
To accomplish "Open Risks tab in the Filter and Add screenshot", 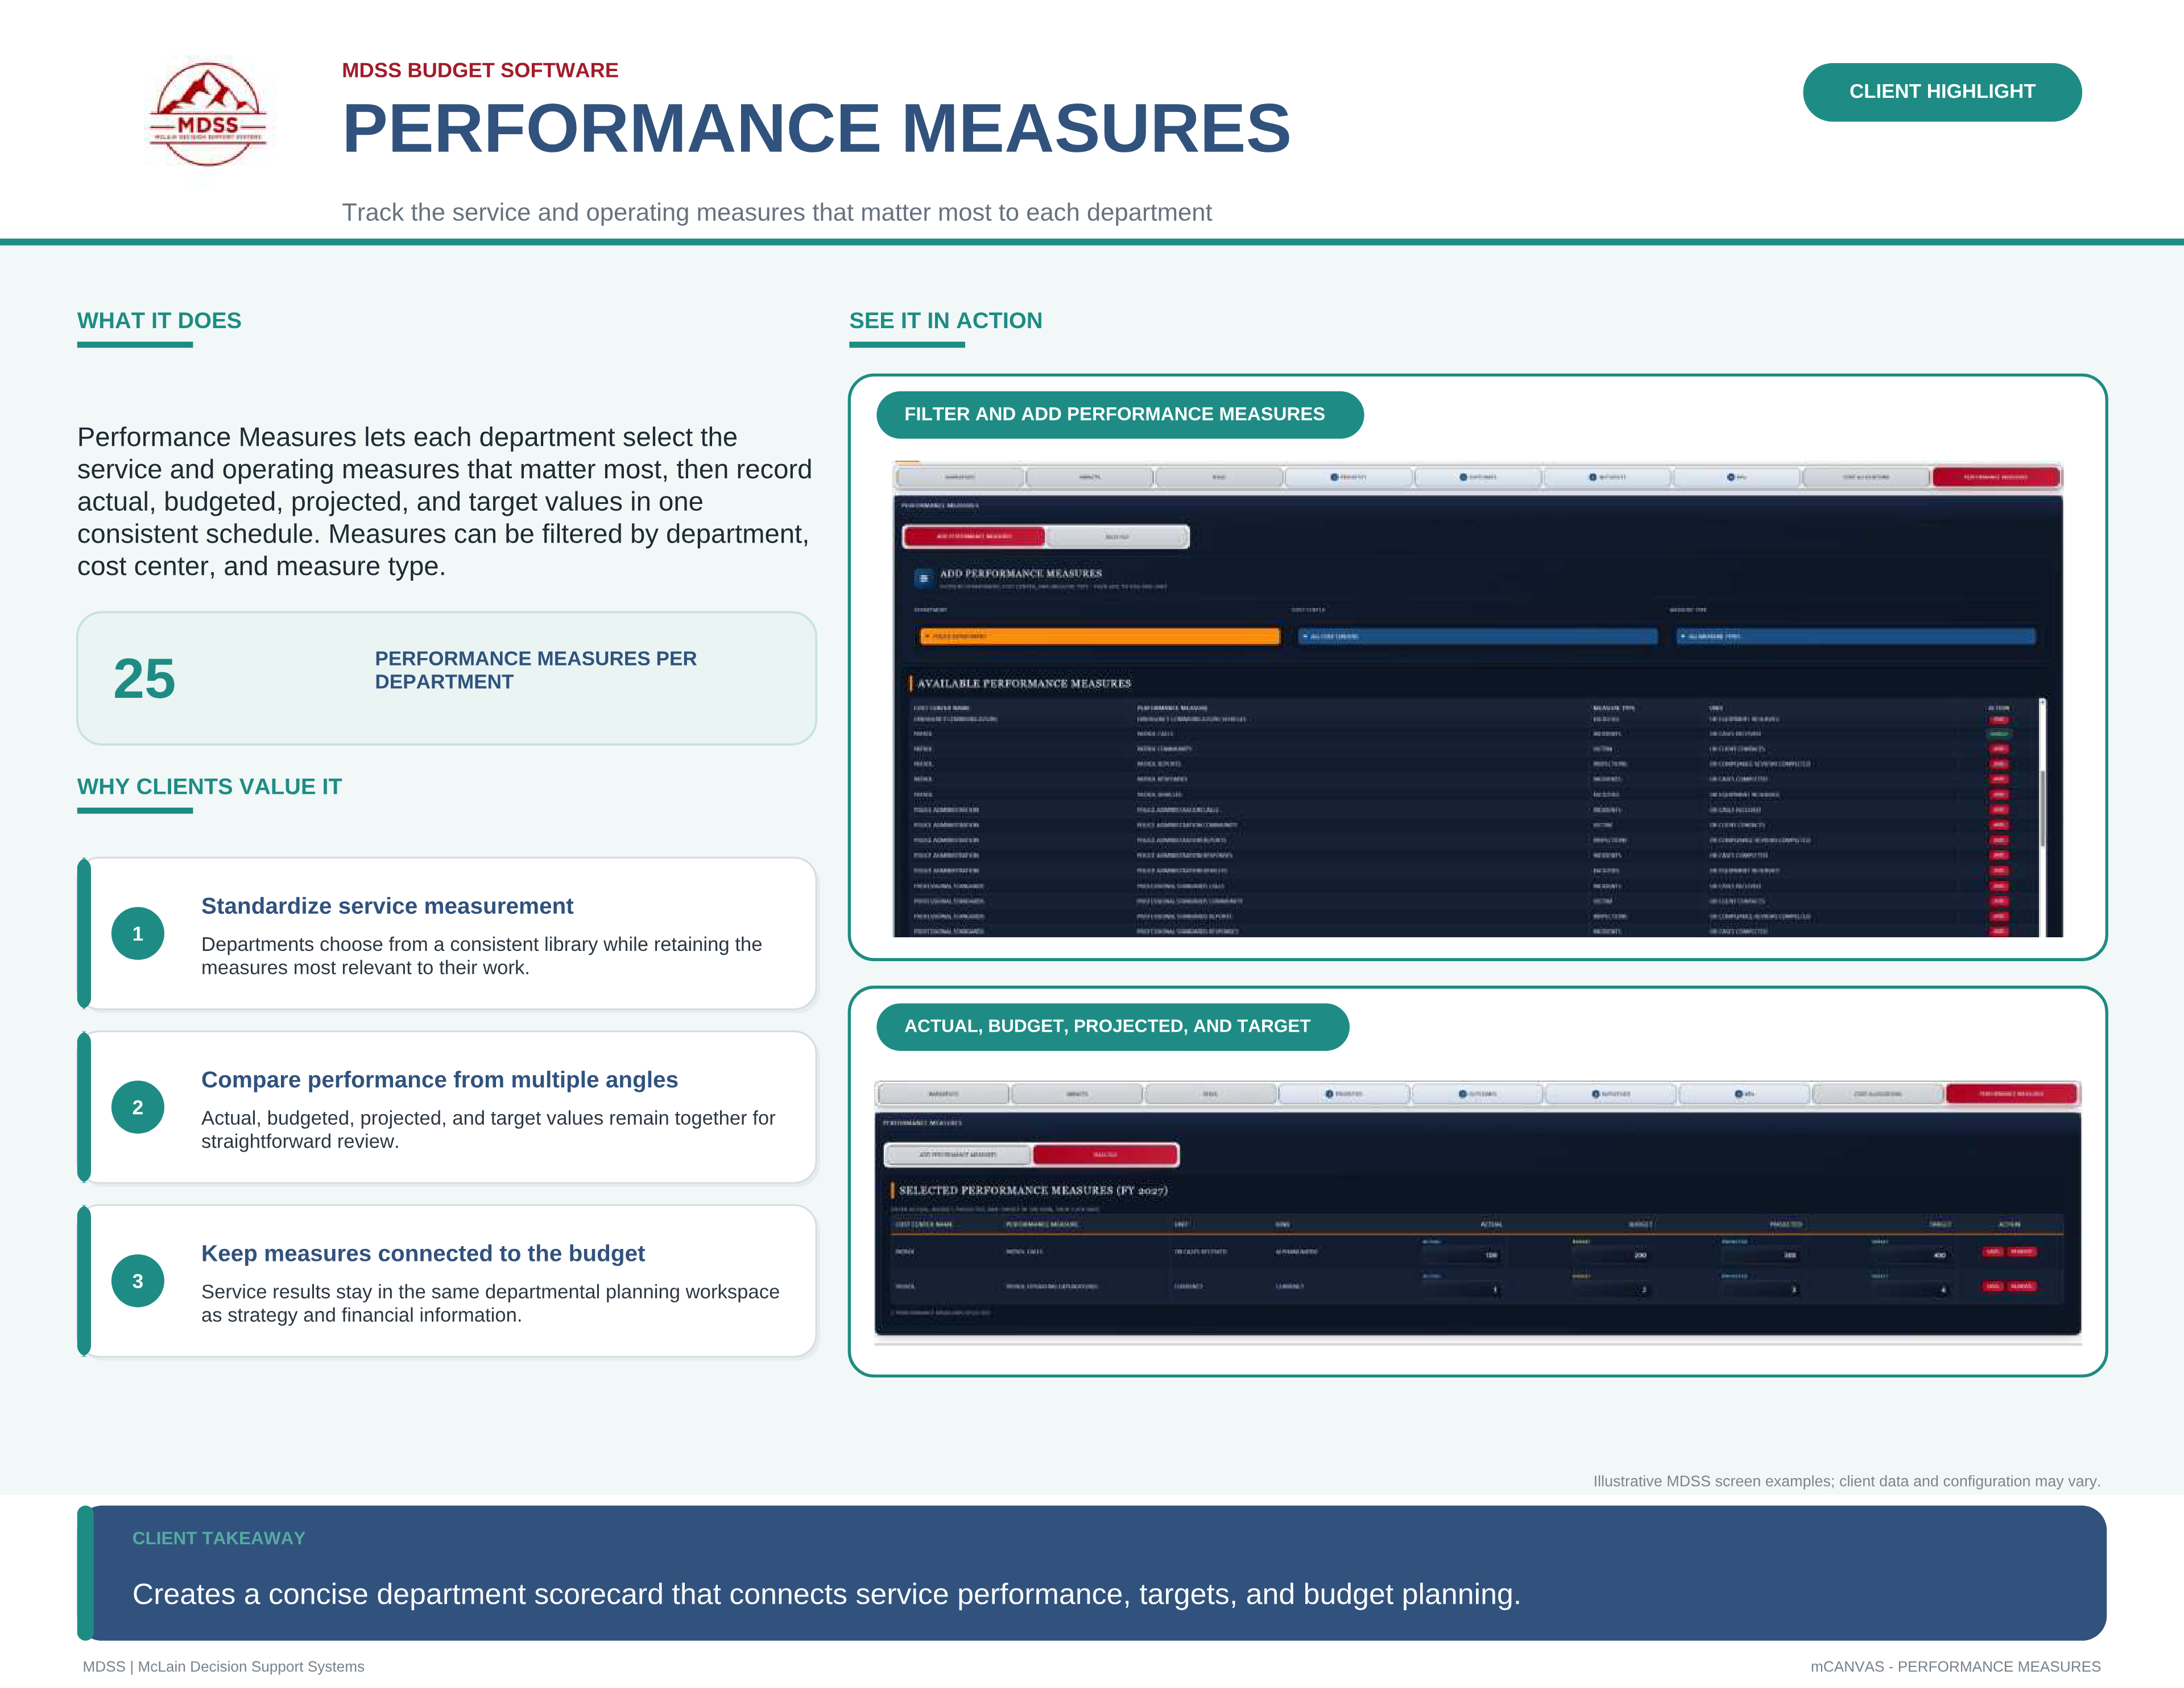I will tap(1219, 477).
